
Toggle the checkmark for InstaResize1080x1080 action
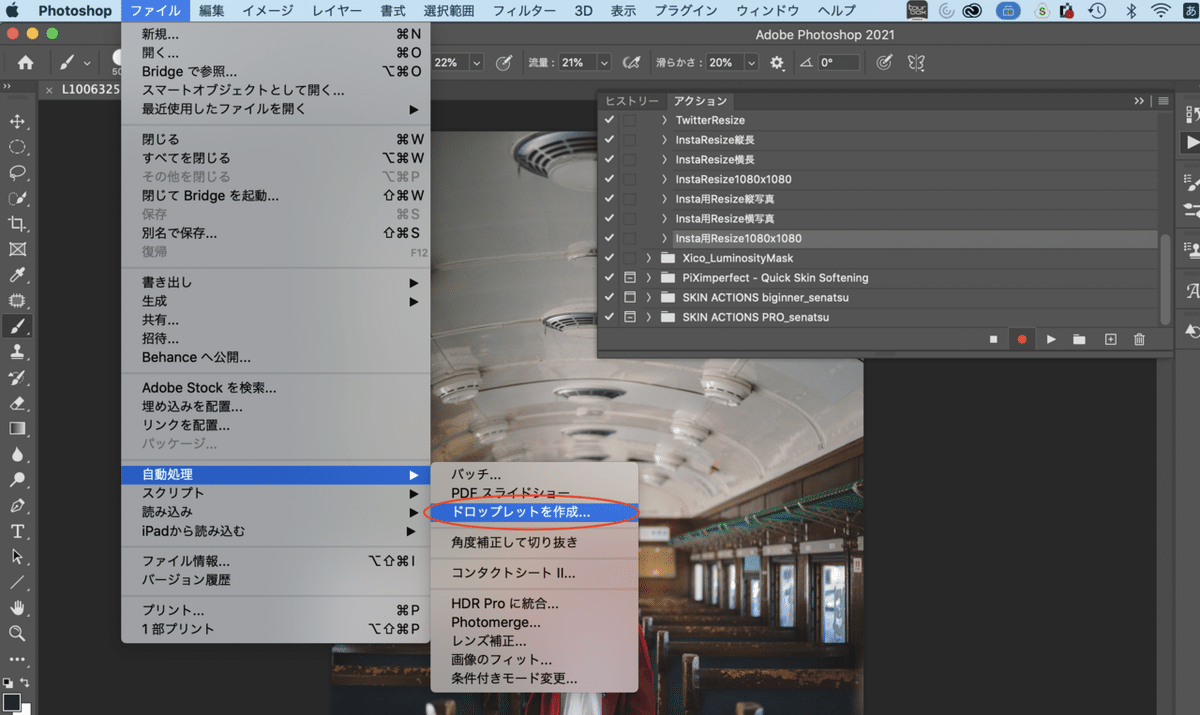click(610, 179)
